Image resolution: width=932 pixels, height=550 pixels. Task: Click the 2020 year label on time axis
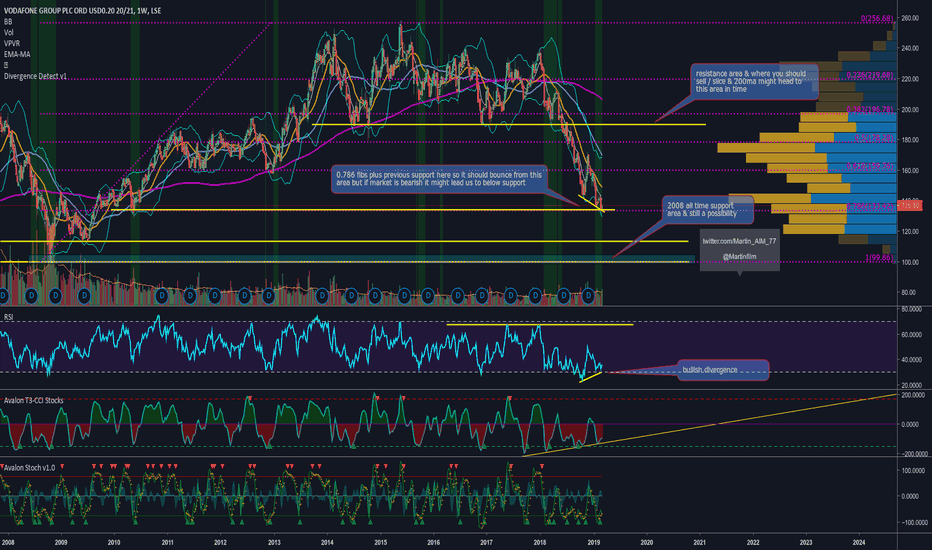[x=646, y=542]
